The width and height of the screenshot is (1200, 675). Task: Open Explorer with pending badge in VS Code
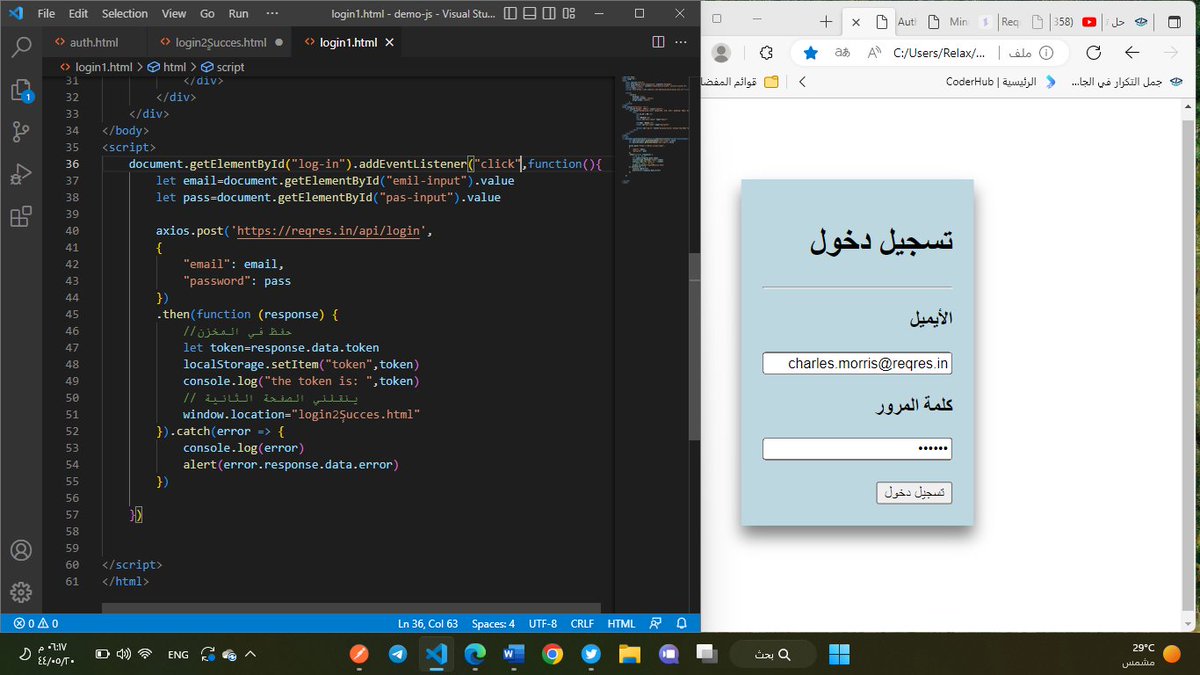(21, 90)
